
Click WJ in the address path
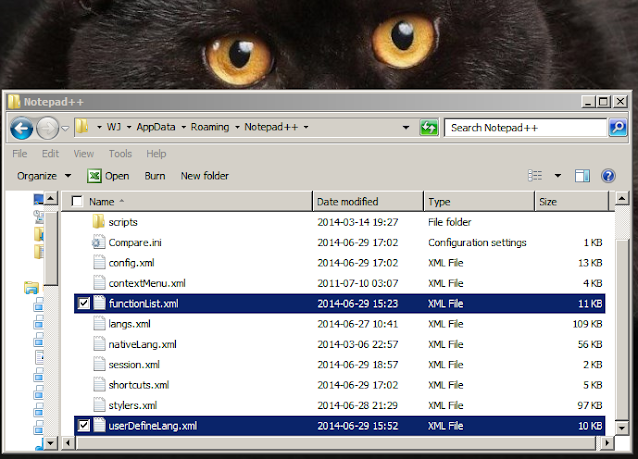[x=114, y=127]
